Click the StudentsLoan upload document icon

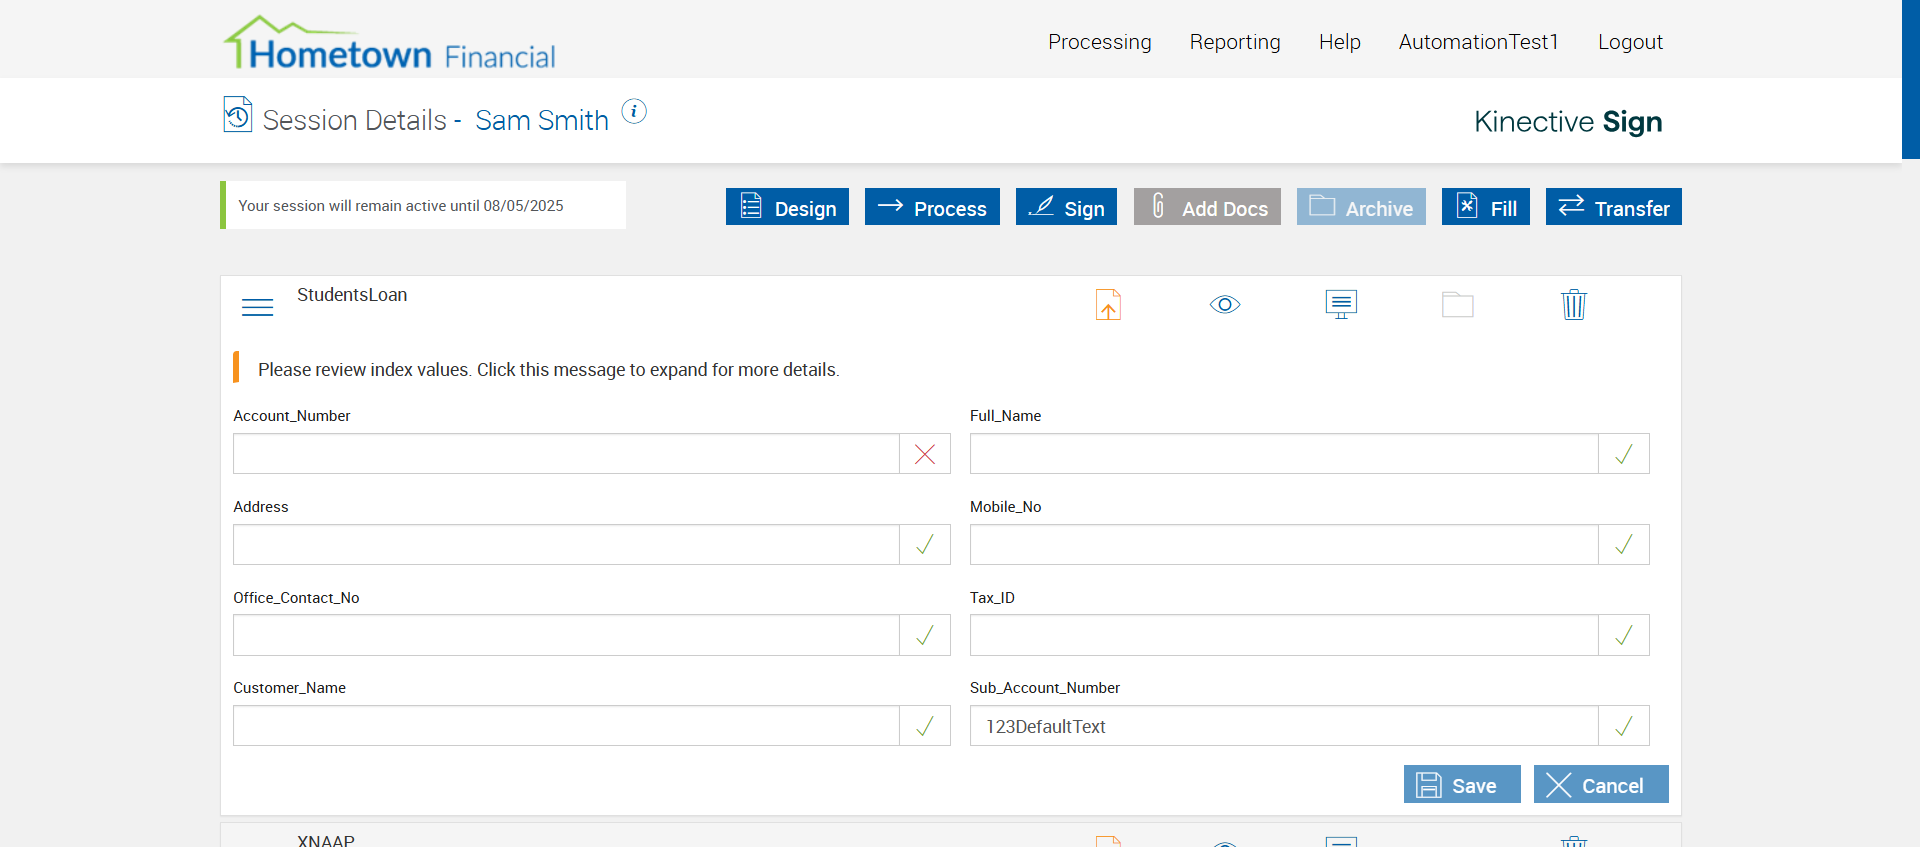tap(1108, 305)
